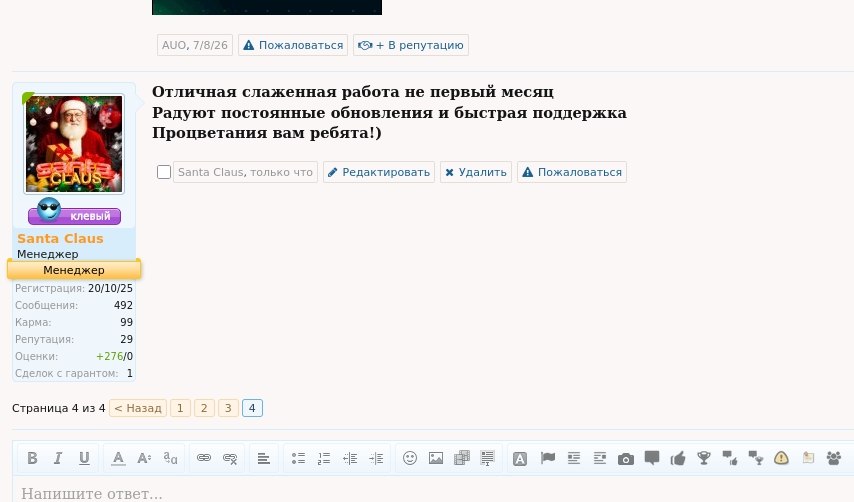Go to page 2 of the thread
The width and height of the screenshot is (854, 502).
pyautogui.click(x=204, y=408)
